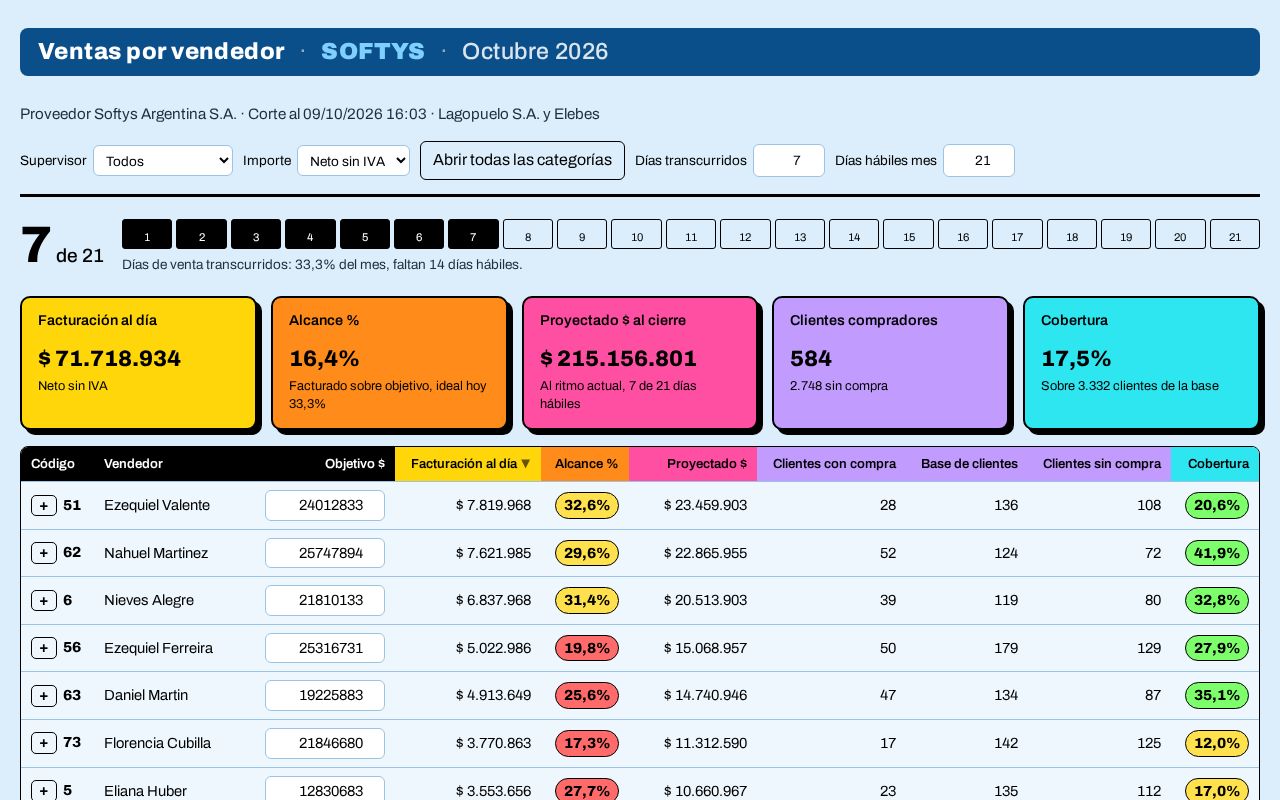
Task: Click Abrir todas las categorías button
Action: pyautogui.click(x=522, y=160)
